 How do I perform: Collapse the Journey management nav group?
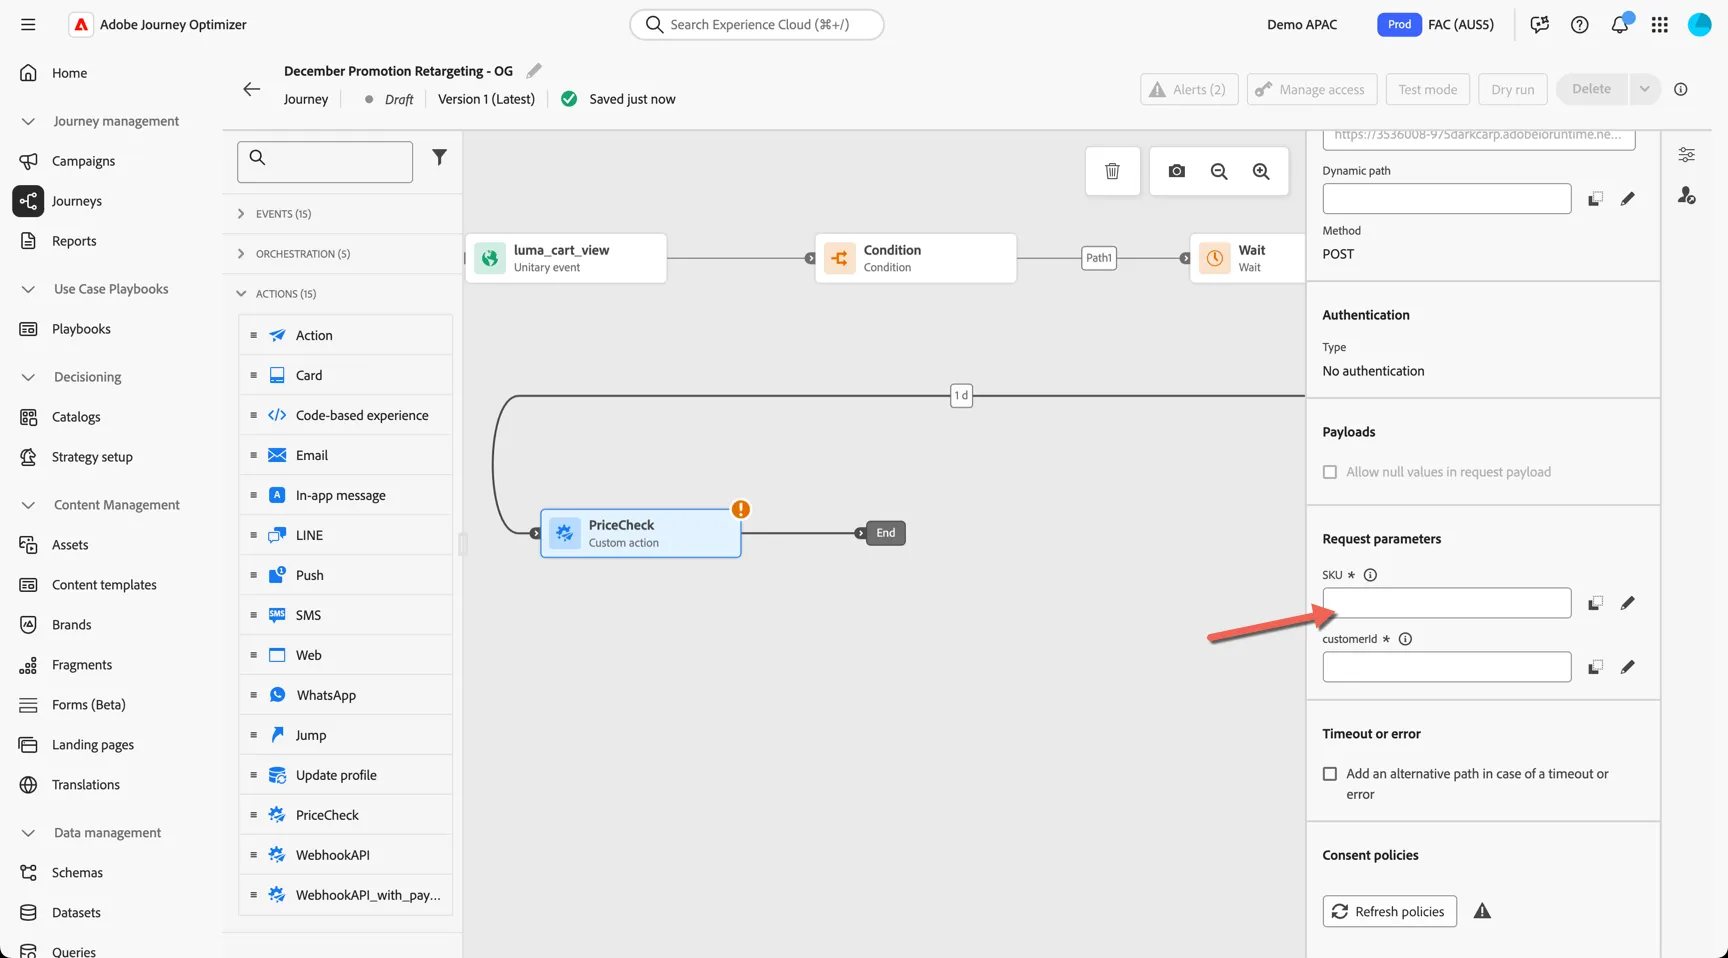[x=28, y=121]
